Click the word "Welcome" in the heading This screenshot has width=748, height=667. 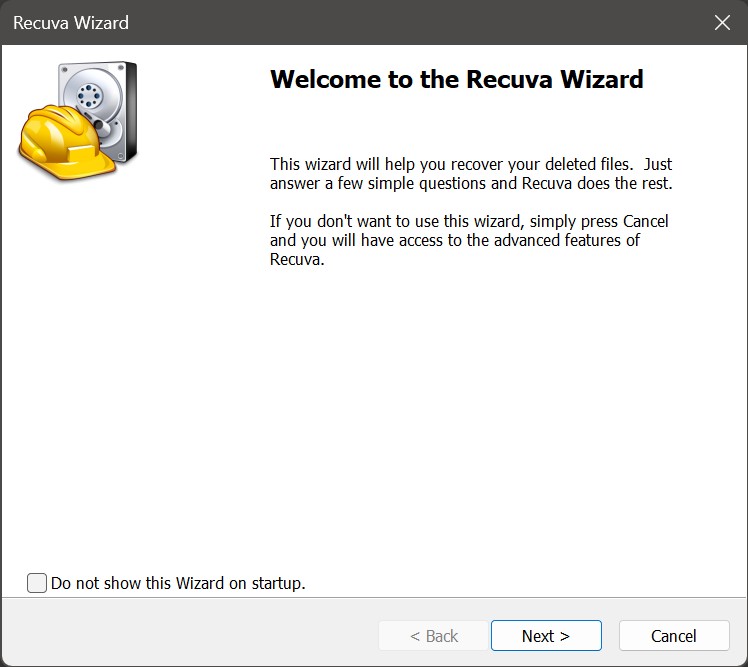coord(327,80)
